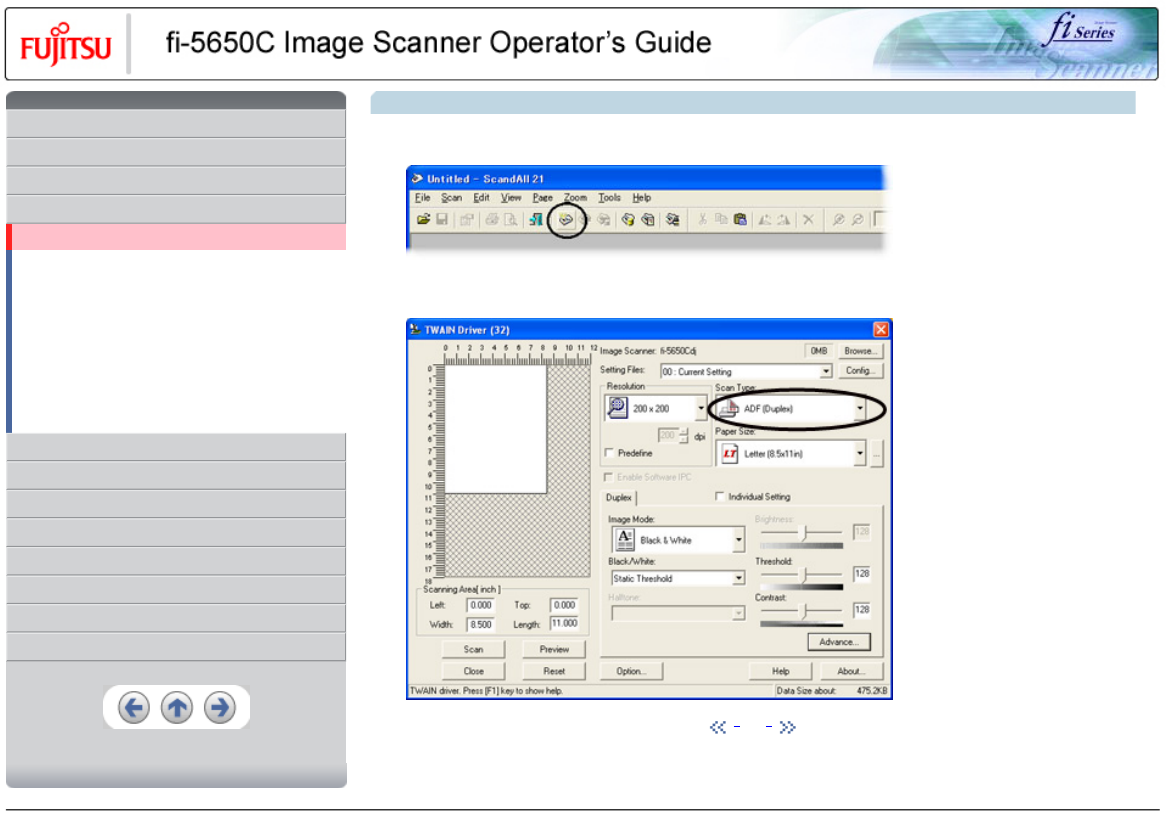
Task: Tick the Individual Setting checkbox
Action: (720, 496)
